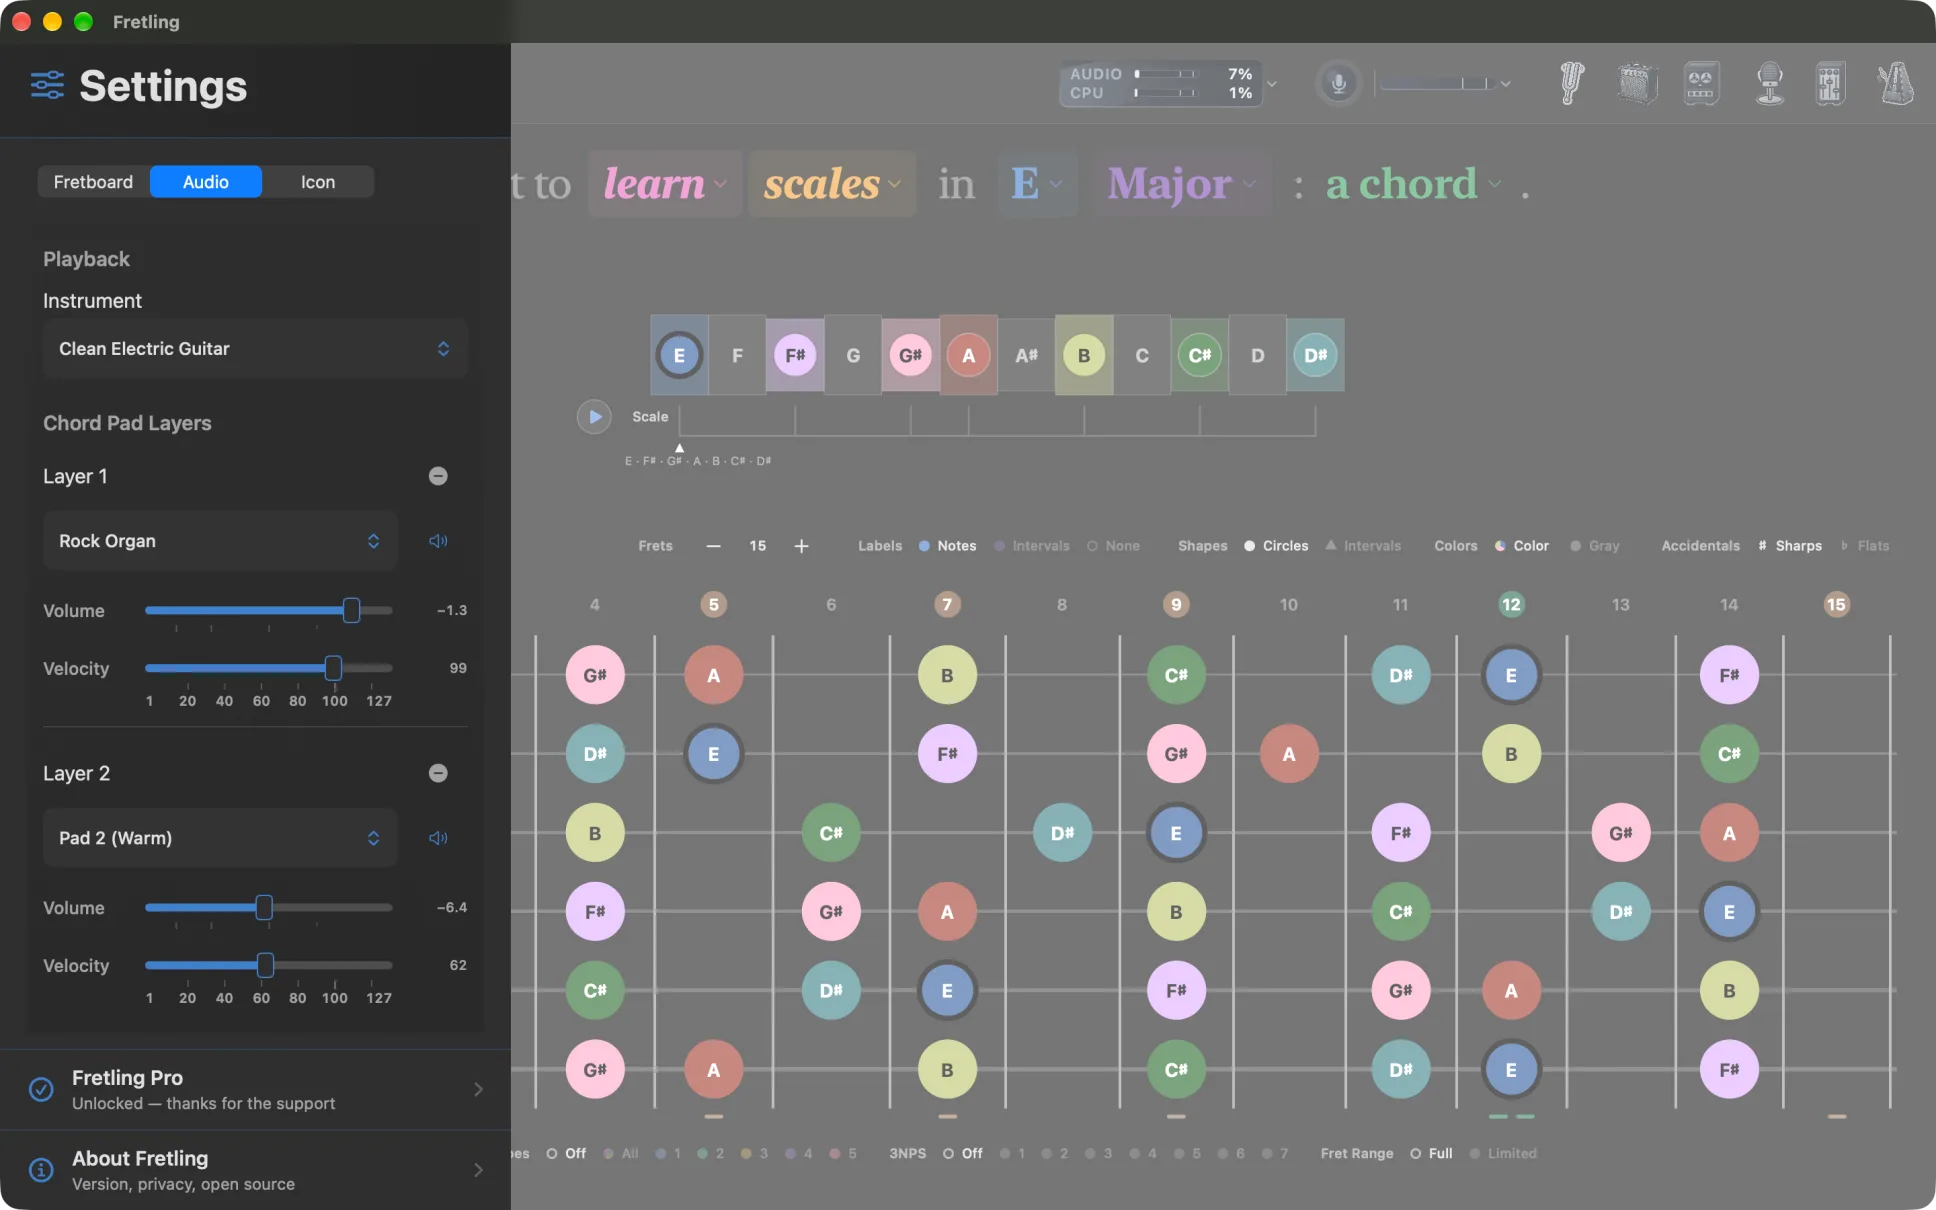
Task: Set Fret Range to Limited
Action: point(1502,1153)
